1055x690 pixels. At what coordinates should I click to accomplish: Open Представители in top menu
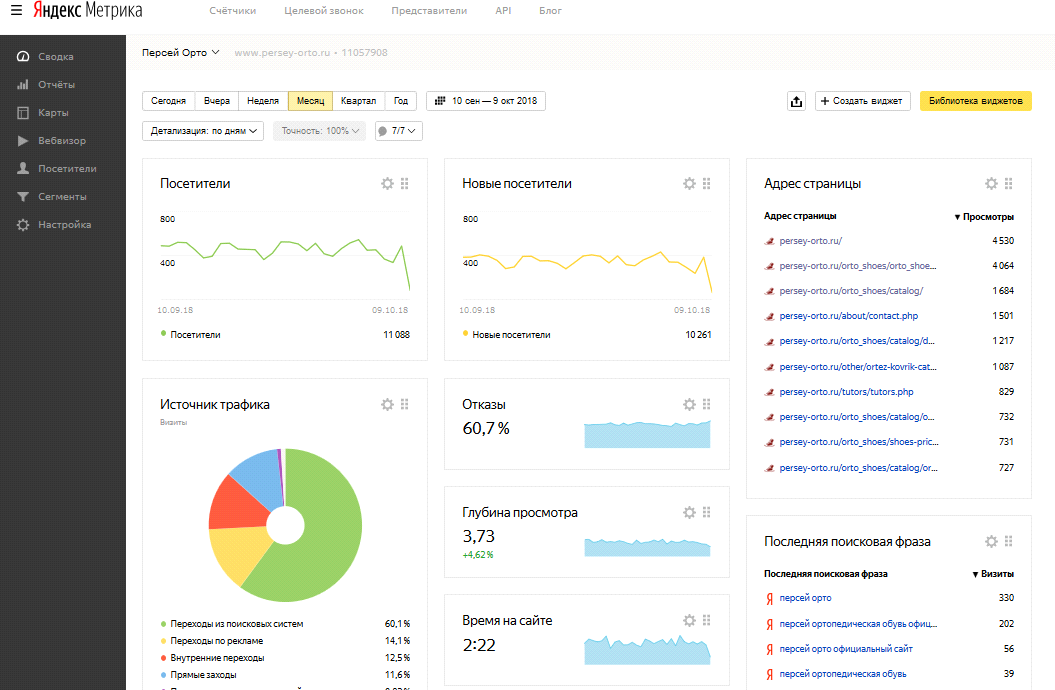pyautogui.click(x=429, y=11)
